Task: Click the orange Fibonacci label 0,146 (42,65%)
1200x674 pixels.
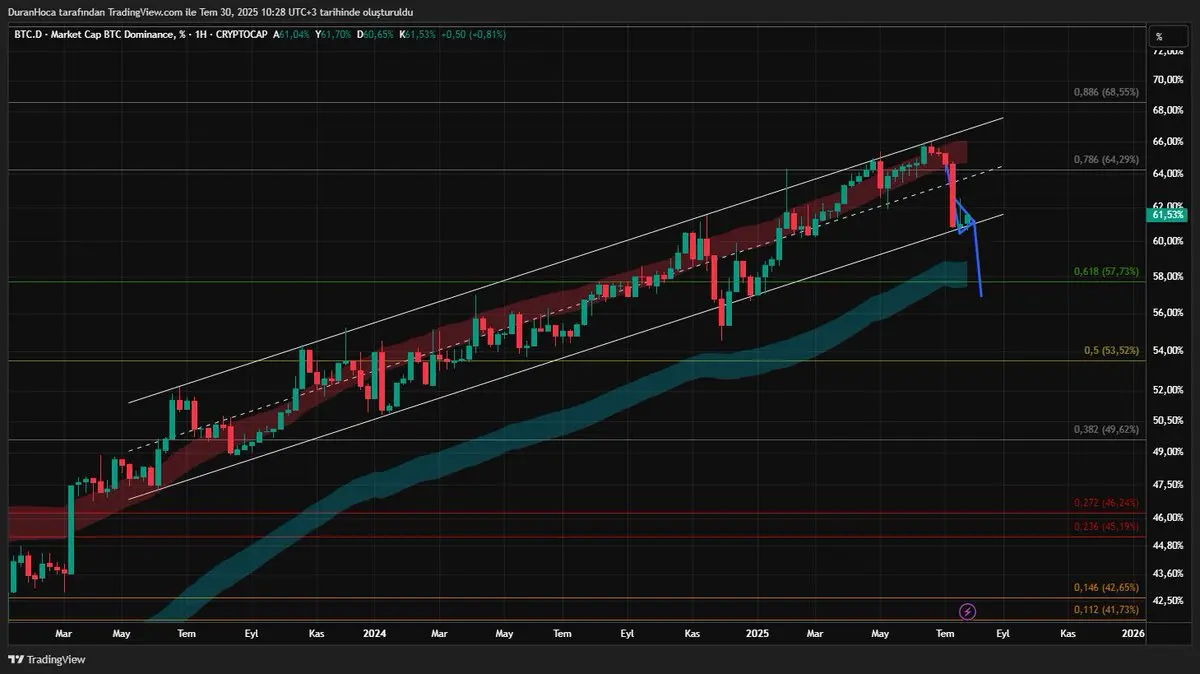Action: pyautogui.click(x=1106, y=587)
